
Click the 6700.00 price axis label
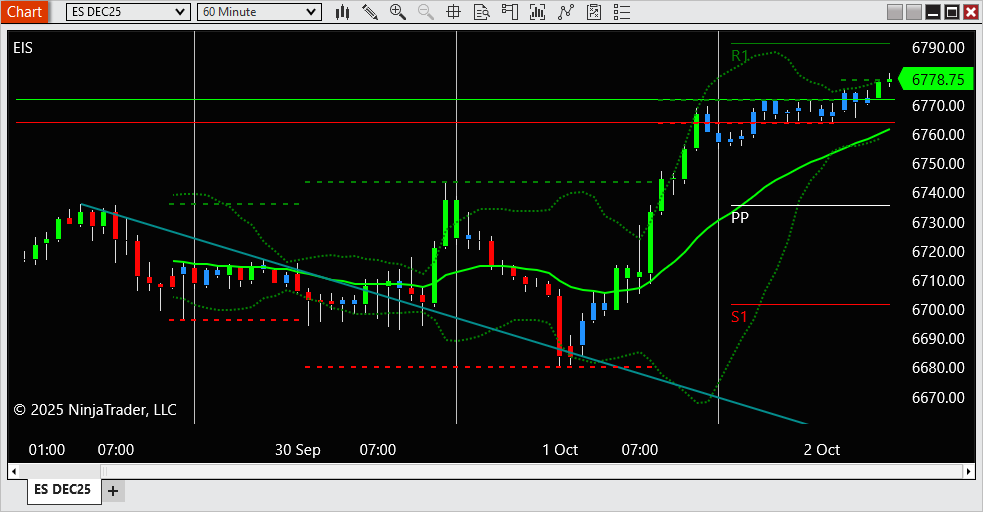pos(938,310)
